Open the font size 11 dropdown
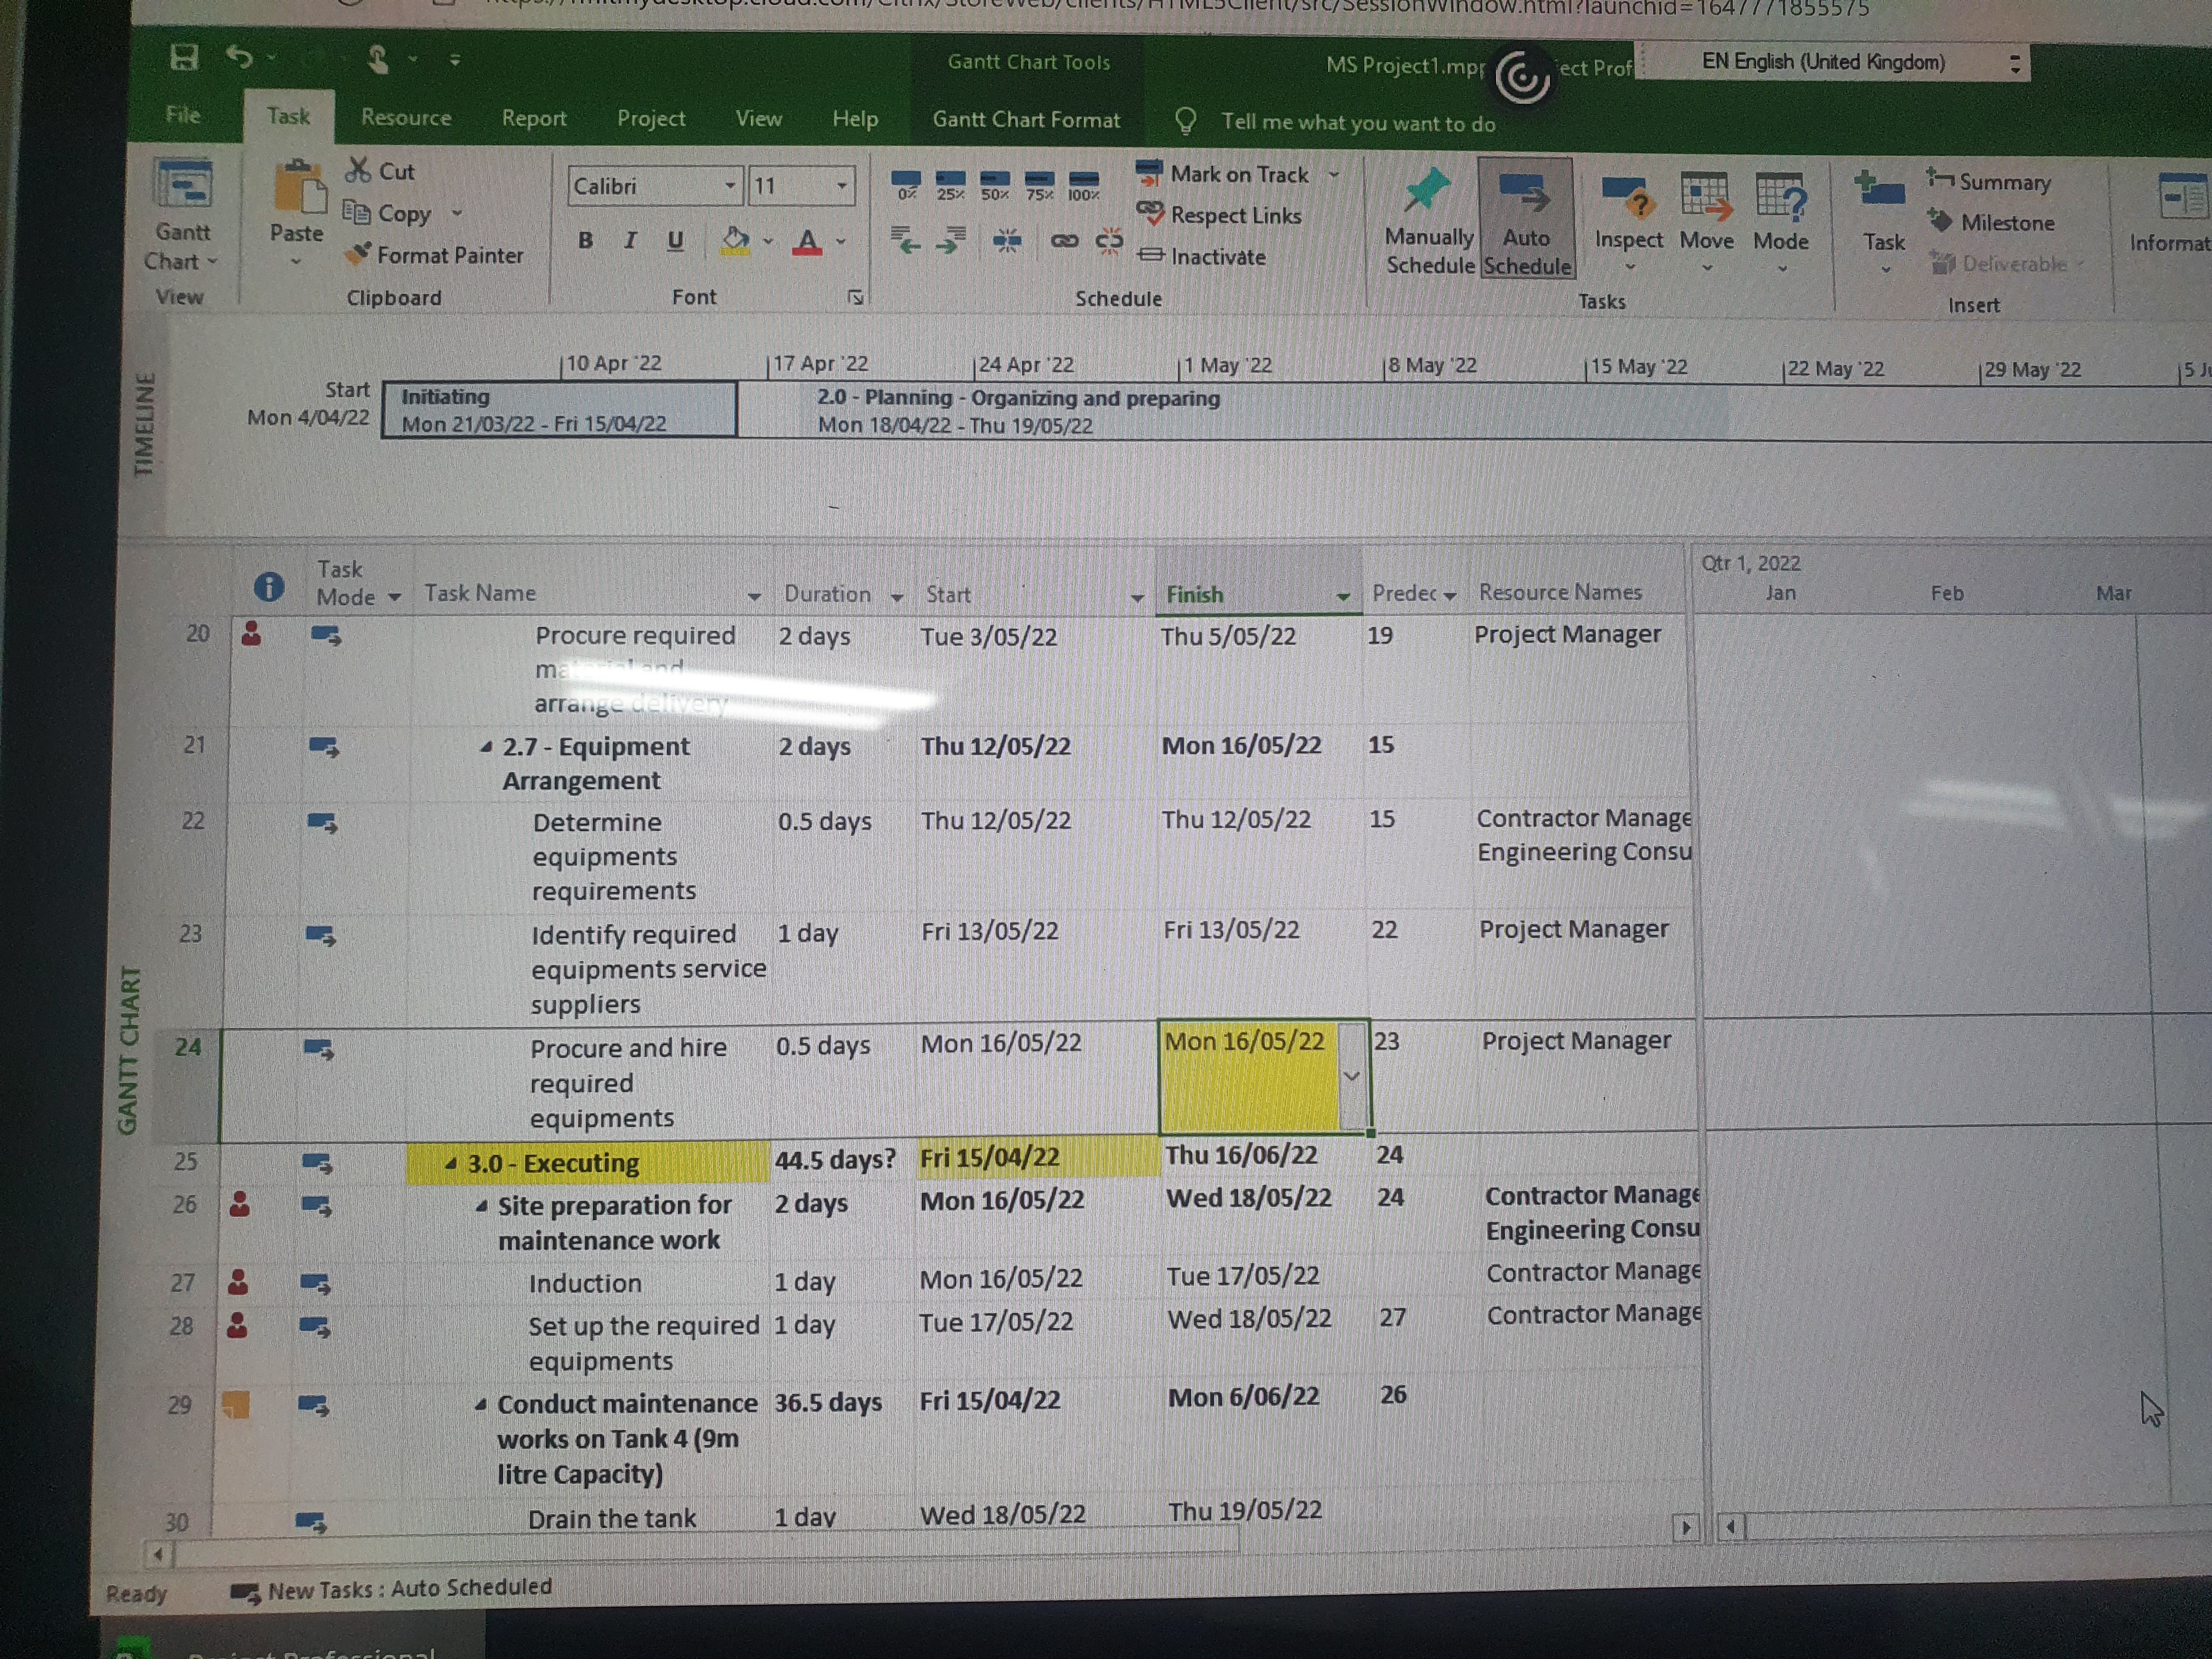Screen dimensions: 2212x1659 click(842, 186)
